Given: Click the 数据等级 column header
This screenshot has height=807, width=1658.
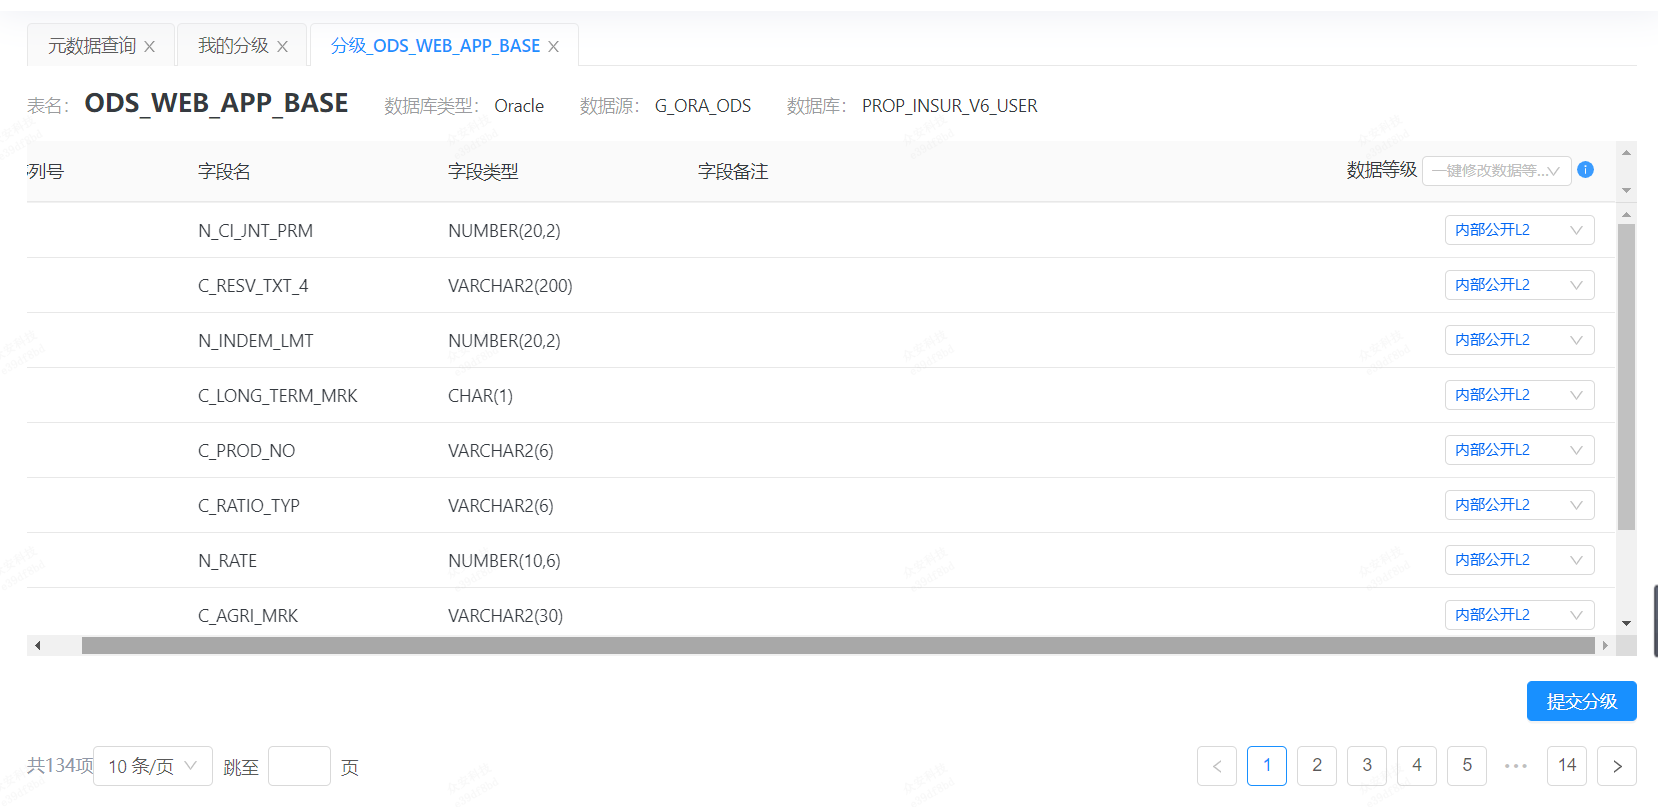Looking at the screenshot, I should click(1382, 171).
